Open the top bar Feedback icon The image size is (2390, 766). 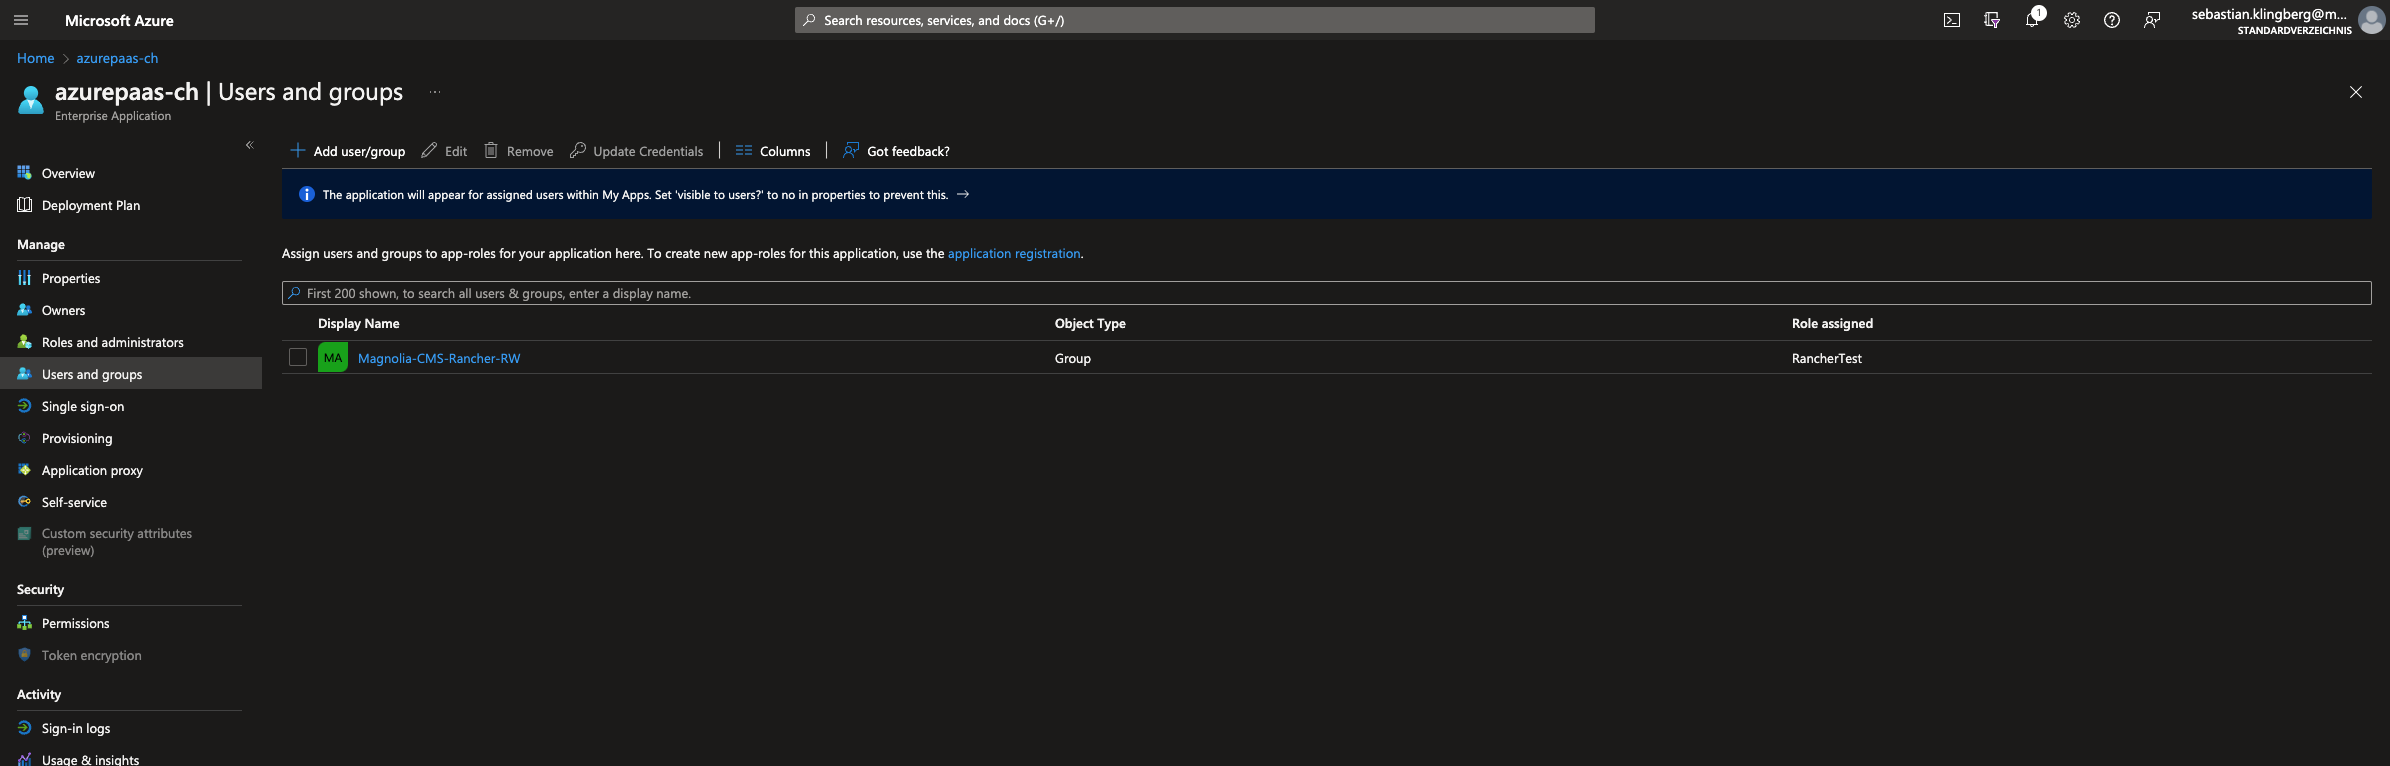point(2152,20)
